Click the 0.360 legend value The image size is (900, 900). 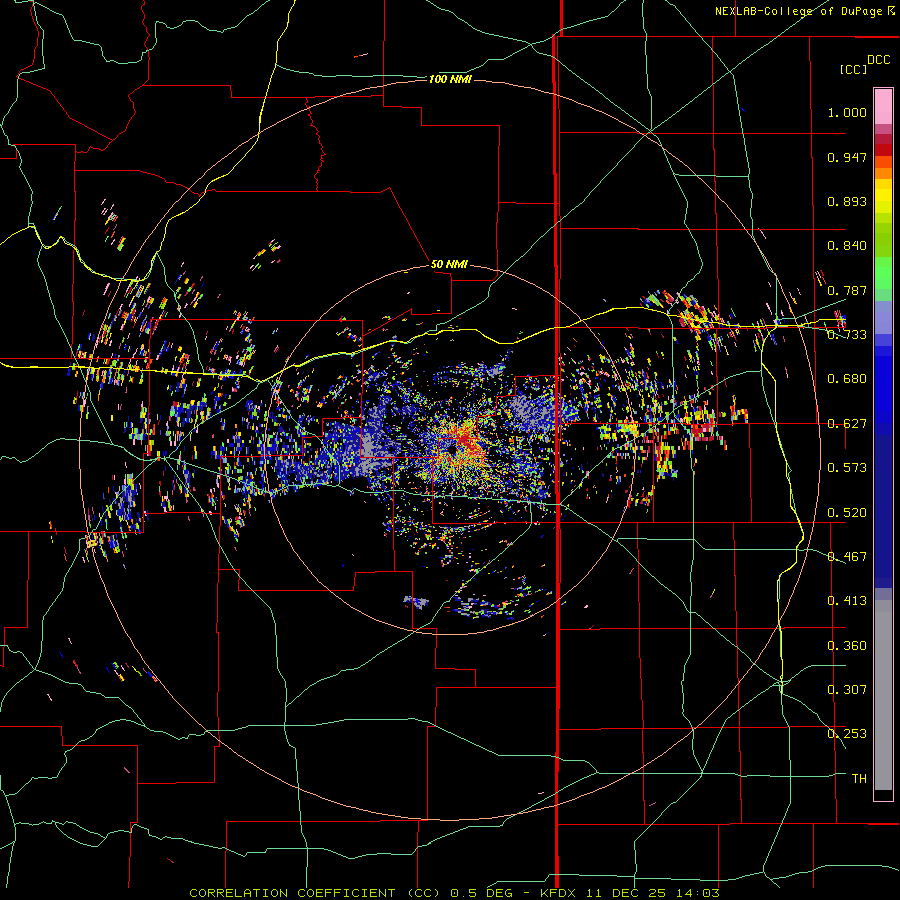(x=847, y=646)
